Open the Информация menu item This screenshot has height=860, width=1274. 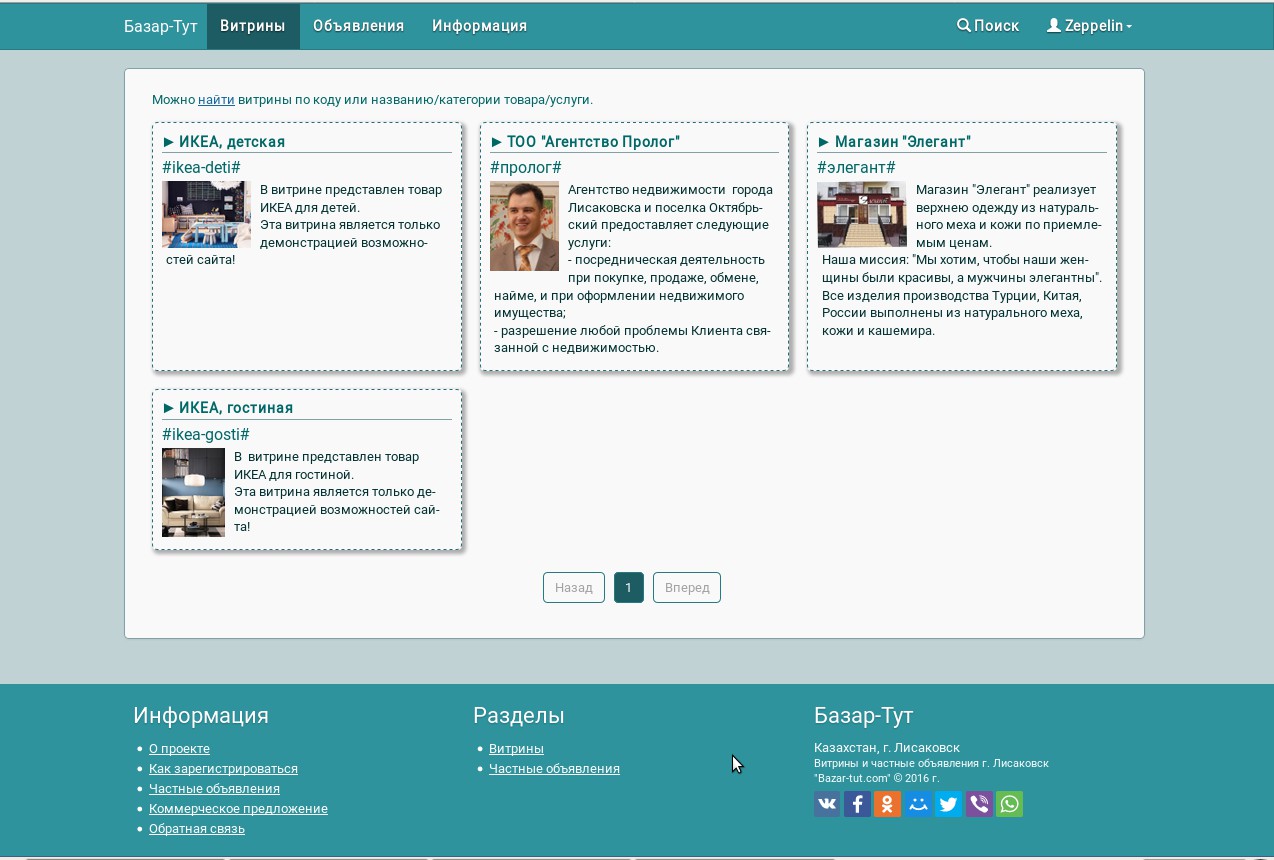(x=479, y=26)
